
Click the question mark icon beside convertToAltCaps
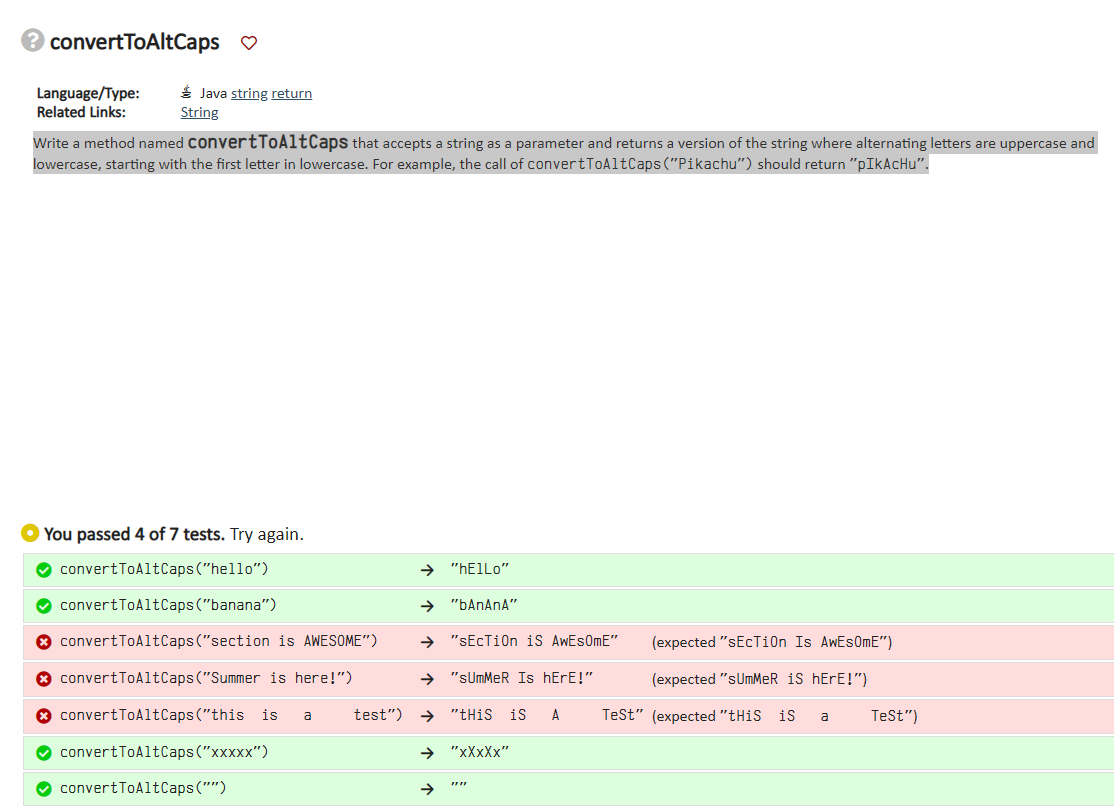32,42
